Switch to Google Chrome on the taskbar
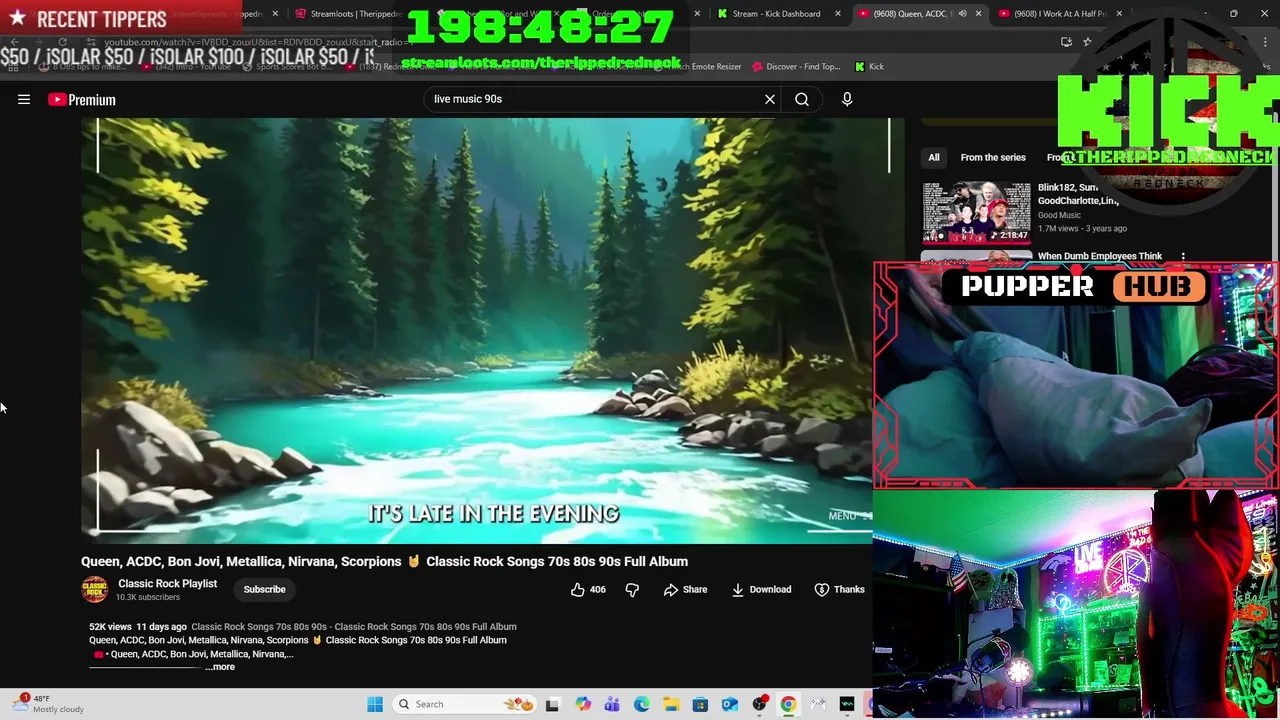The image size is (1280, 720). click(x=788, y=704)
